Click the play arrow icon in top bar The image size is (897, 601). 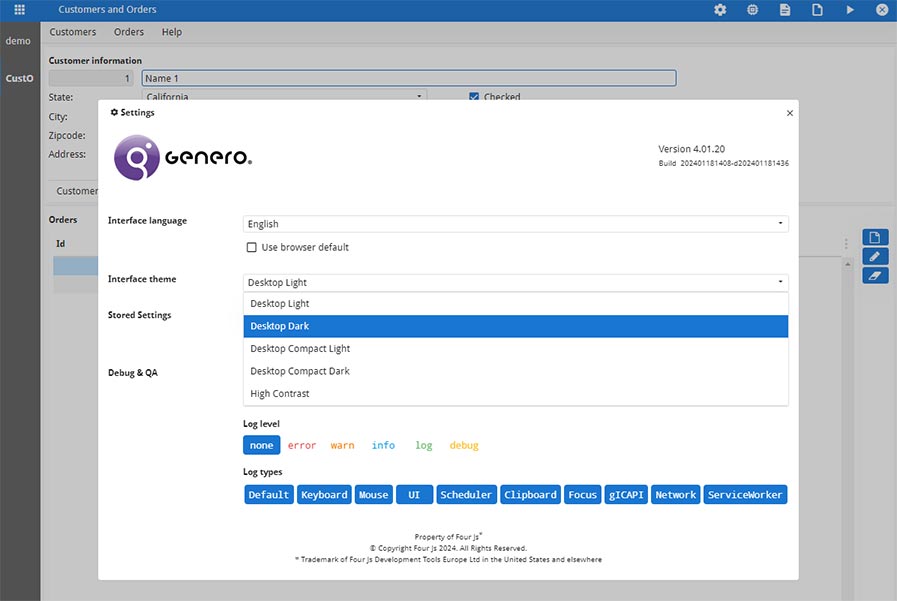click(x=850, y=10)
